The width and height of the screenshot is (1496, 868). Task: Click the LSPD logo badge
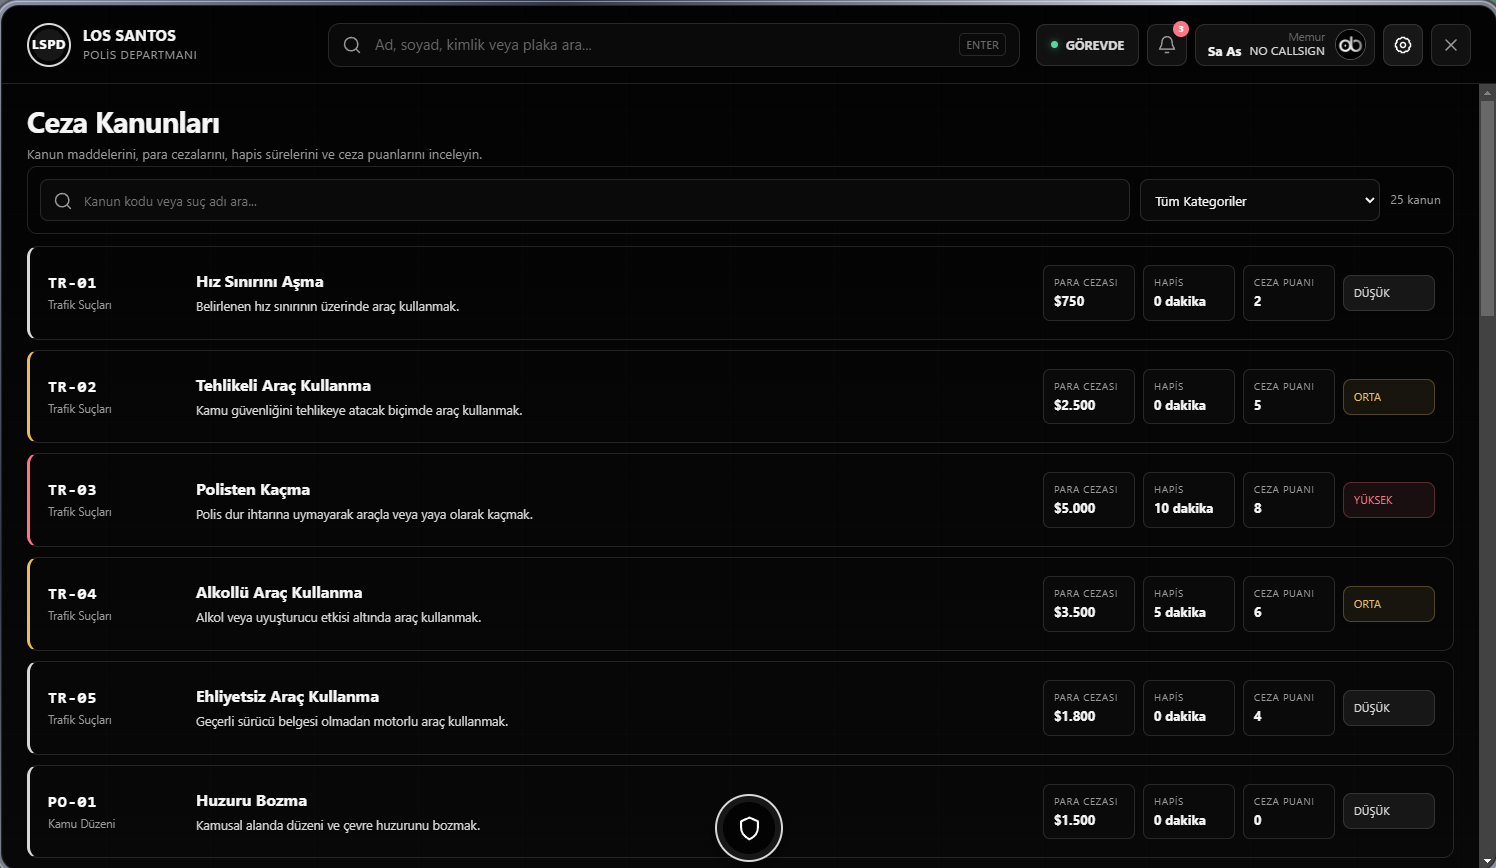(49, 45)
